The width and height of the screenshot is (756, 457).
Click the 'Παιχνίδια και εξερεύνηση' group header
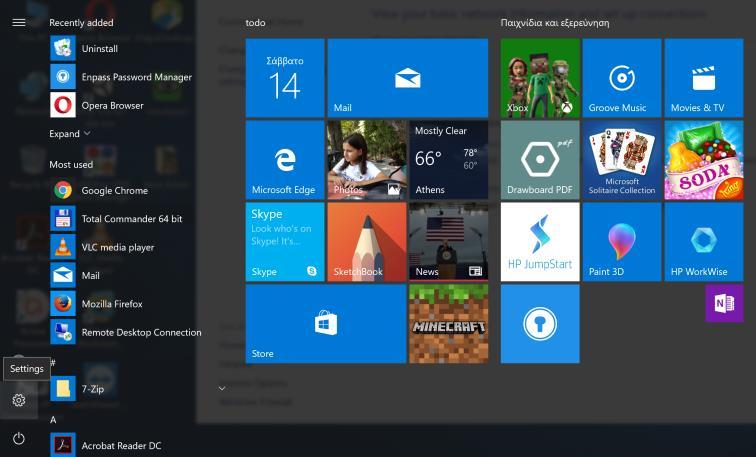(555, 23)
